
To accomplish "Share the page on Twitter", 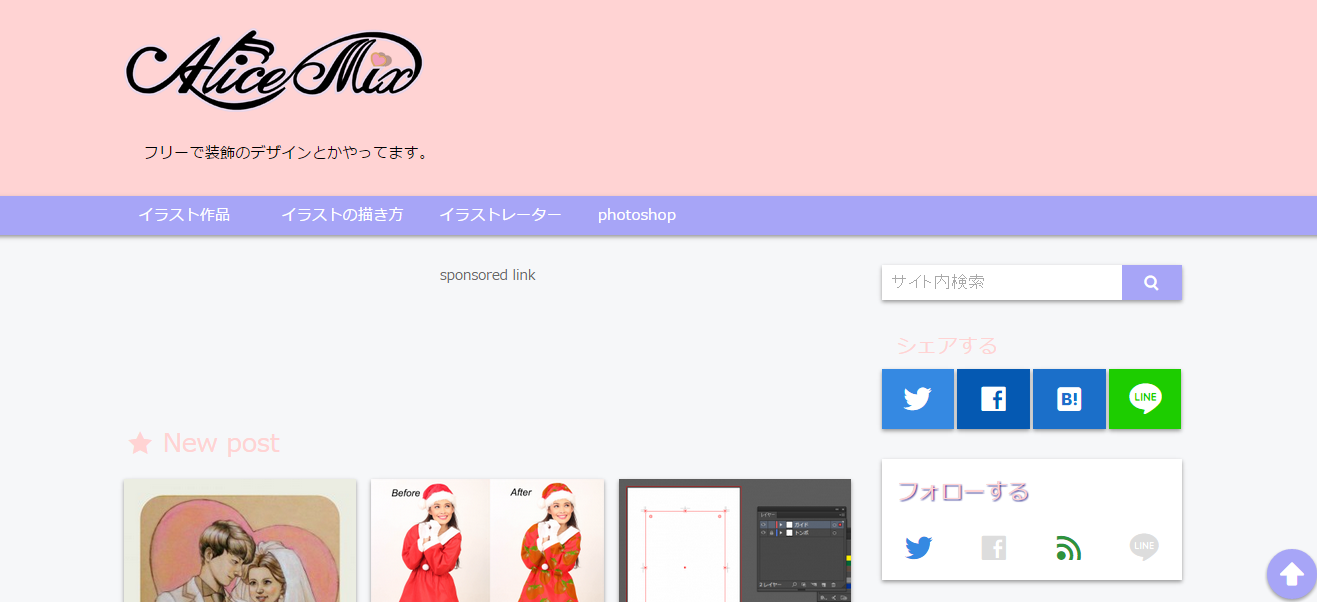I will click(x=917, y=399).
